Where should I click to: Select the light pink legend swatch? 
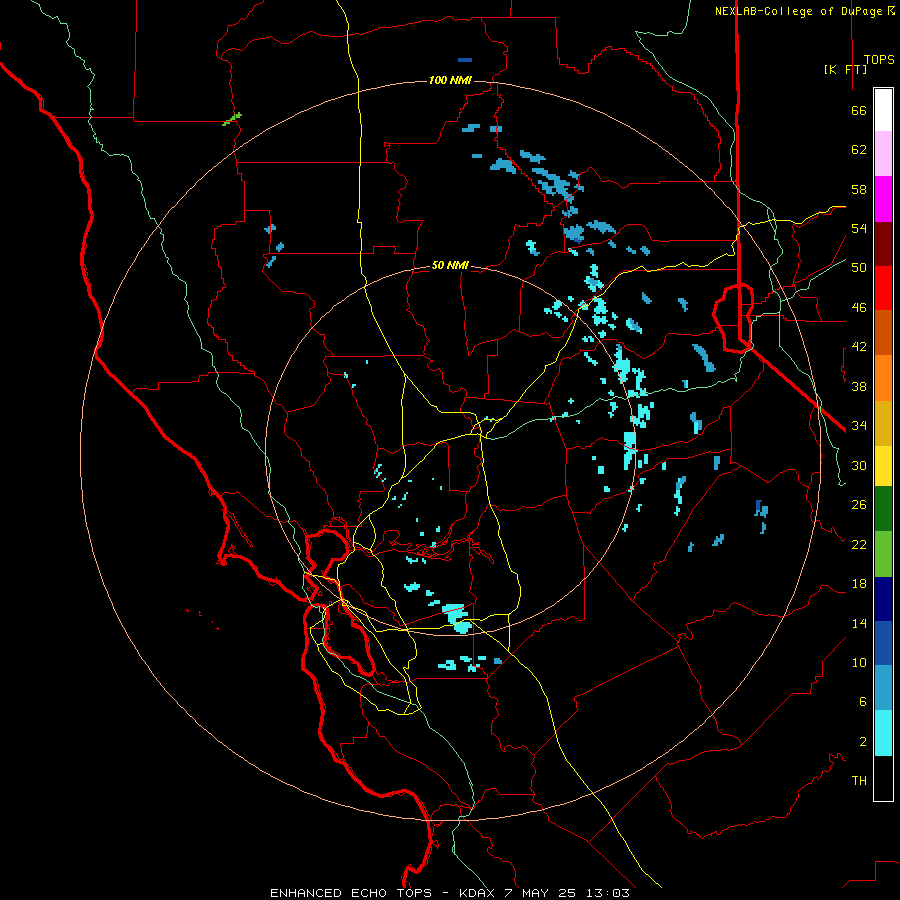883,154
